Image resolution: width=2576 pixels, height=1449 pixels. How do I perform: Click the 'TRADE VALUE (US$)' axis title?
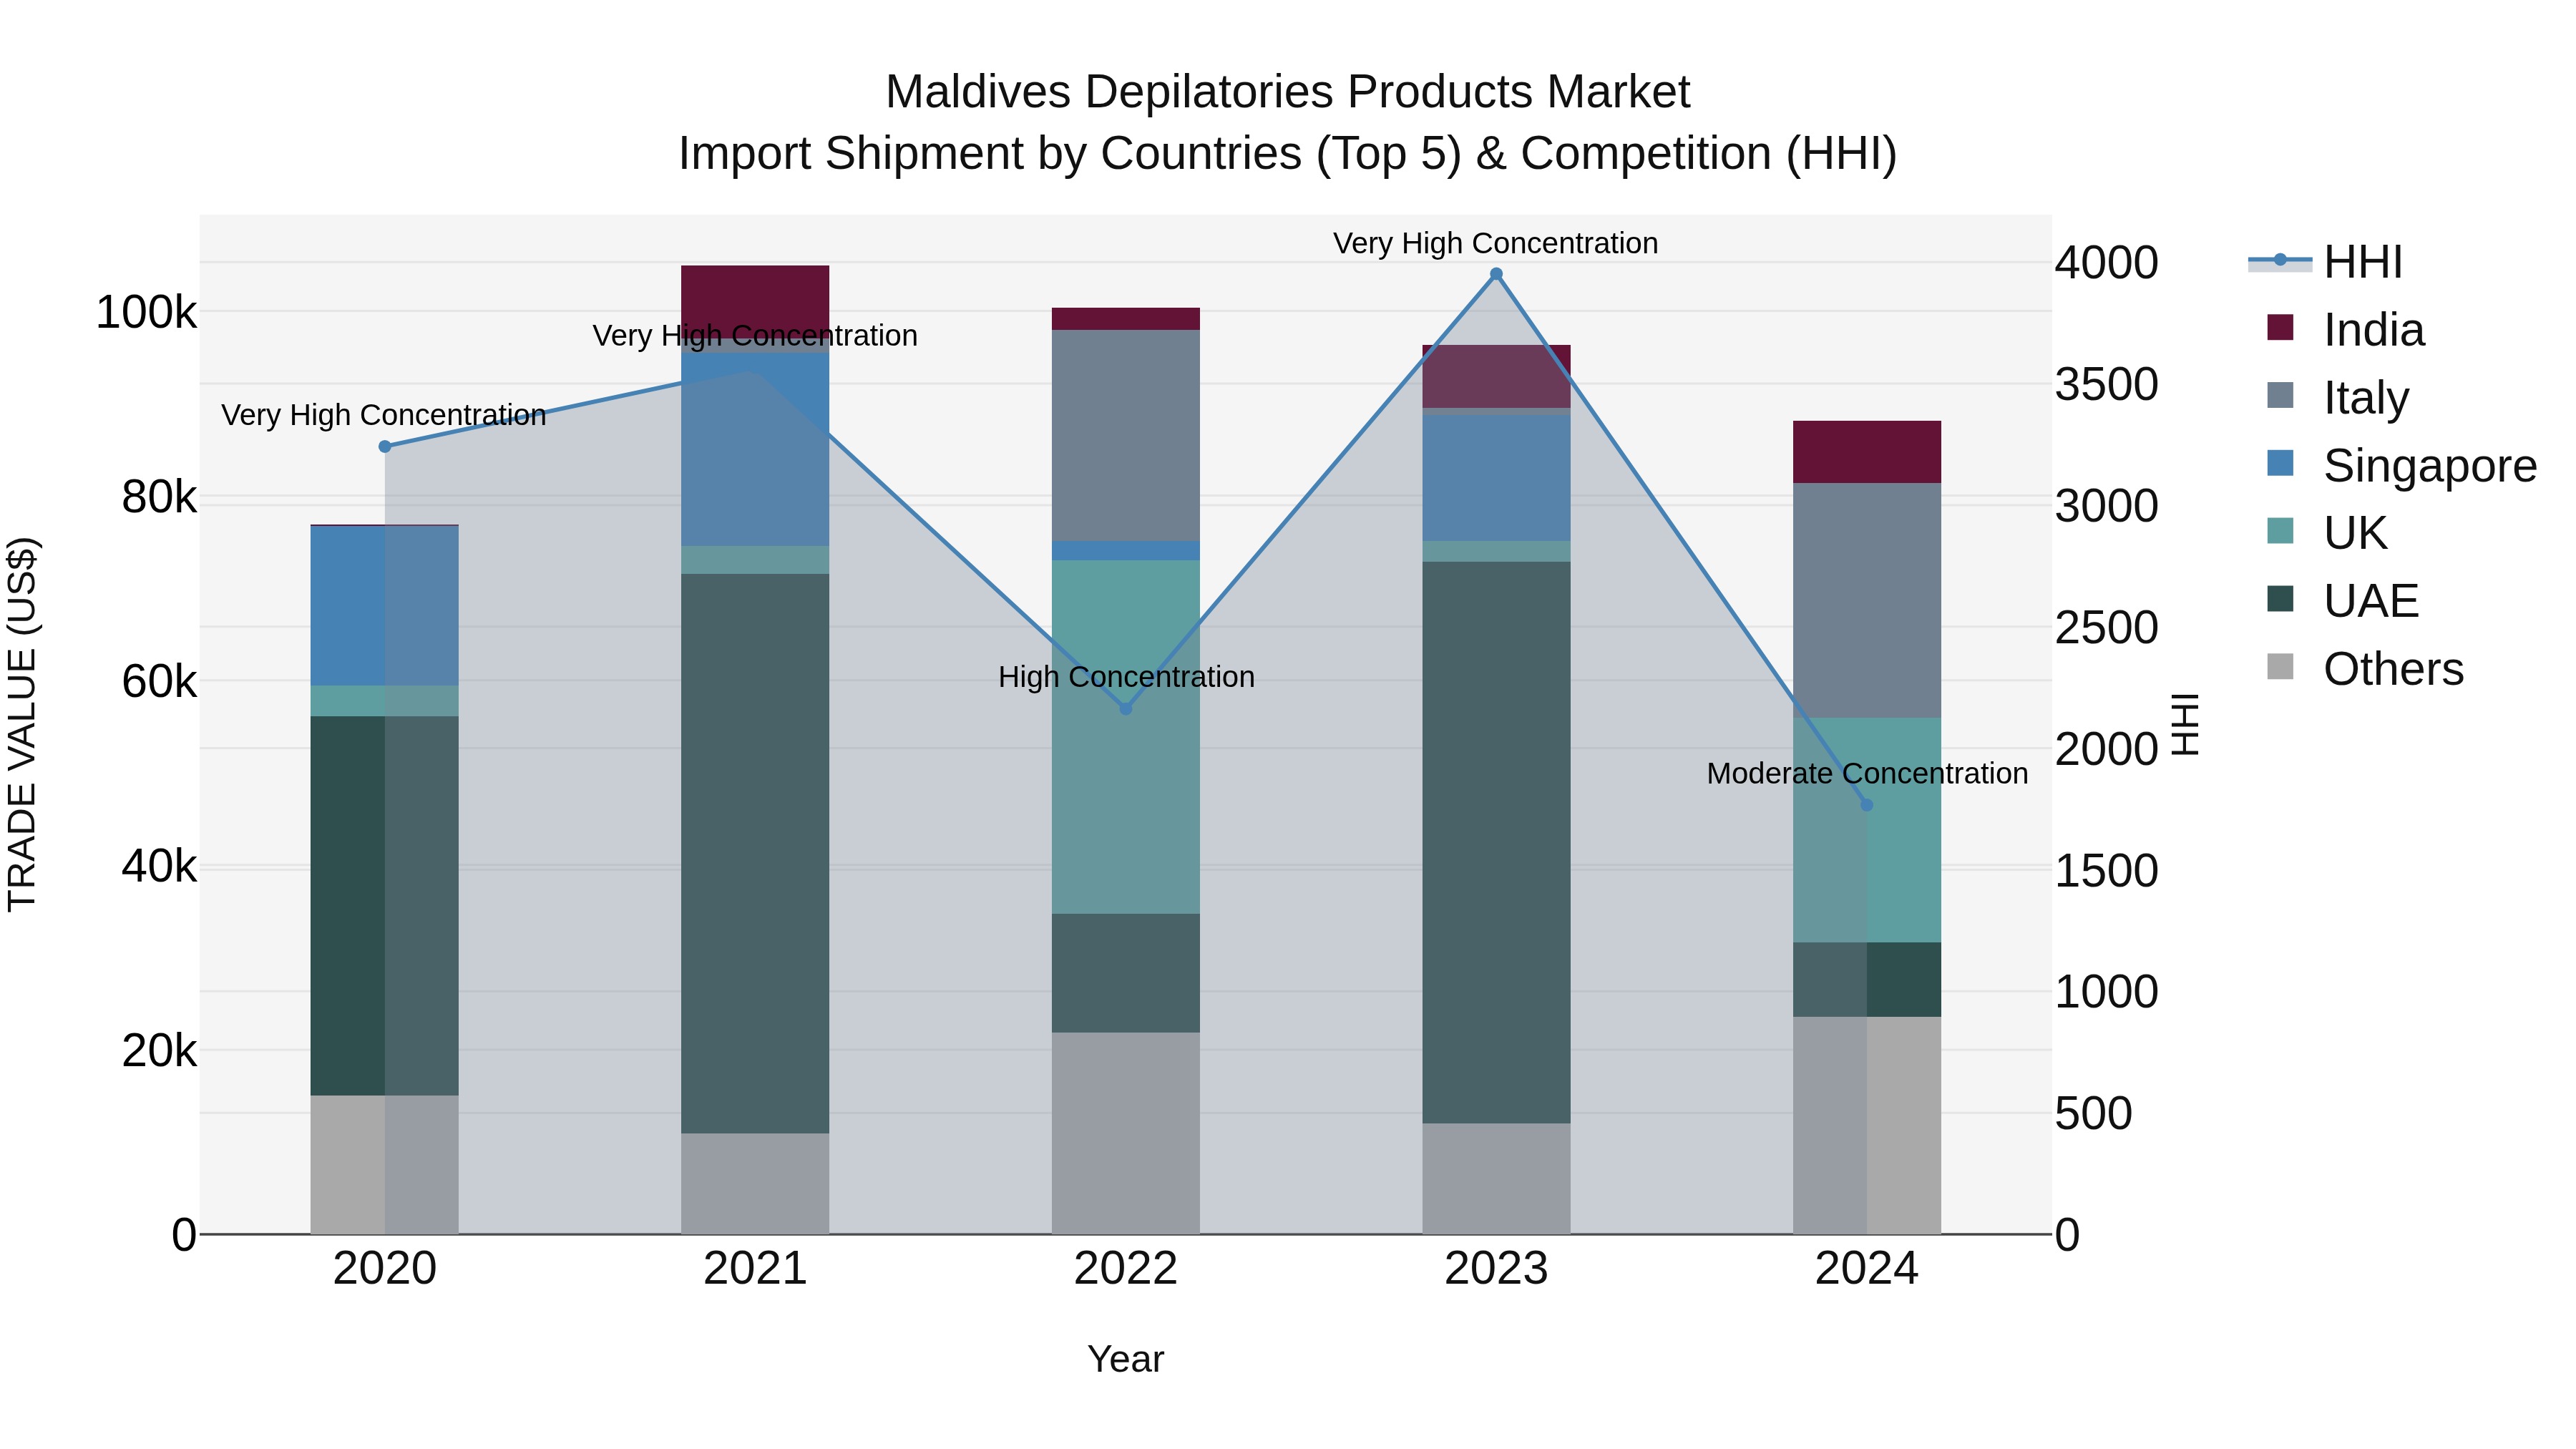pyautogui.click(x=22, y=724)
